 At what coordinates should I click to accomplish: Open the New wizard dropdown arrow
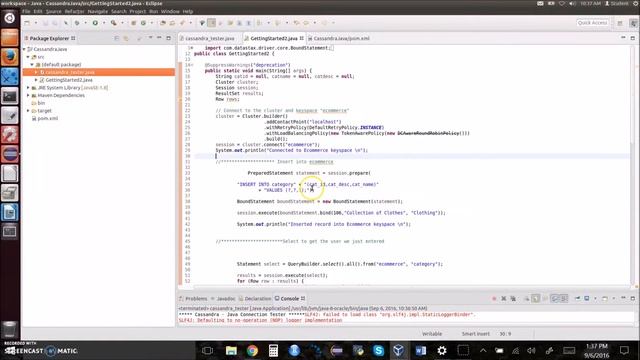coord(36,23)
